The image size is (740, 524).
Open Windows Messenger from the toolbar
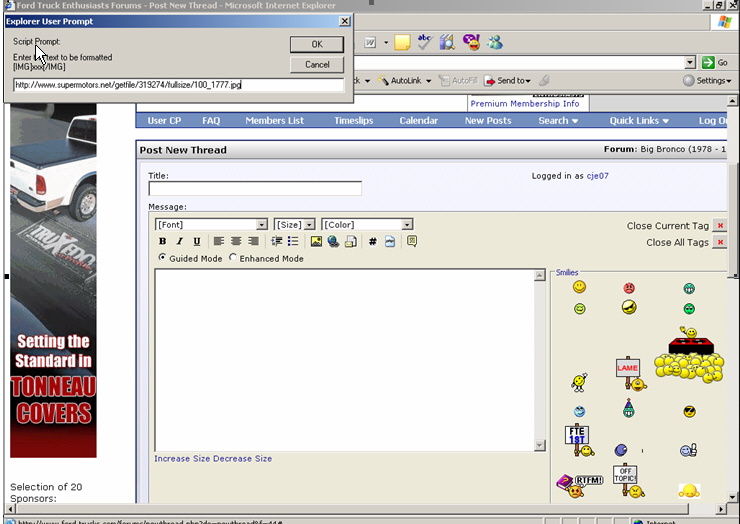pos(495,42)
